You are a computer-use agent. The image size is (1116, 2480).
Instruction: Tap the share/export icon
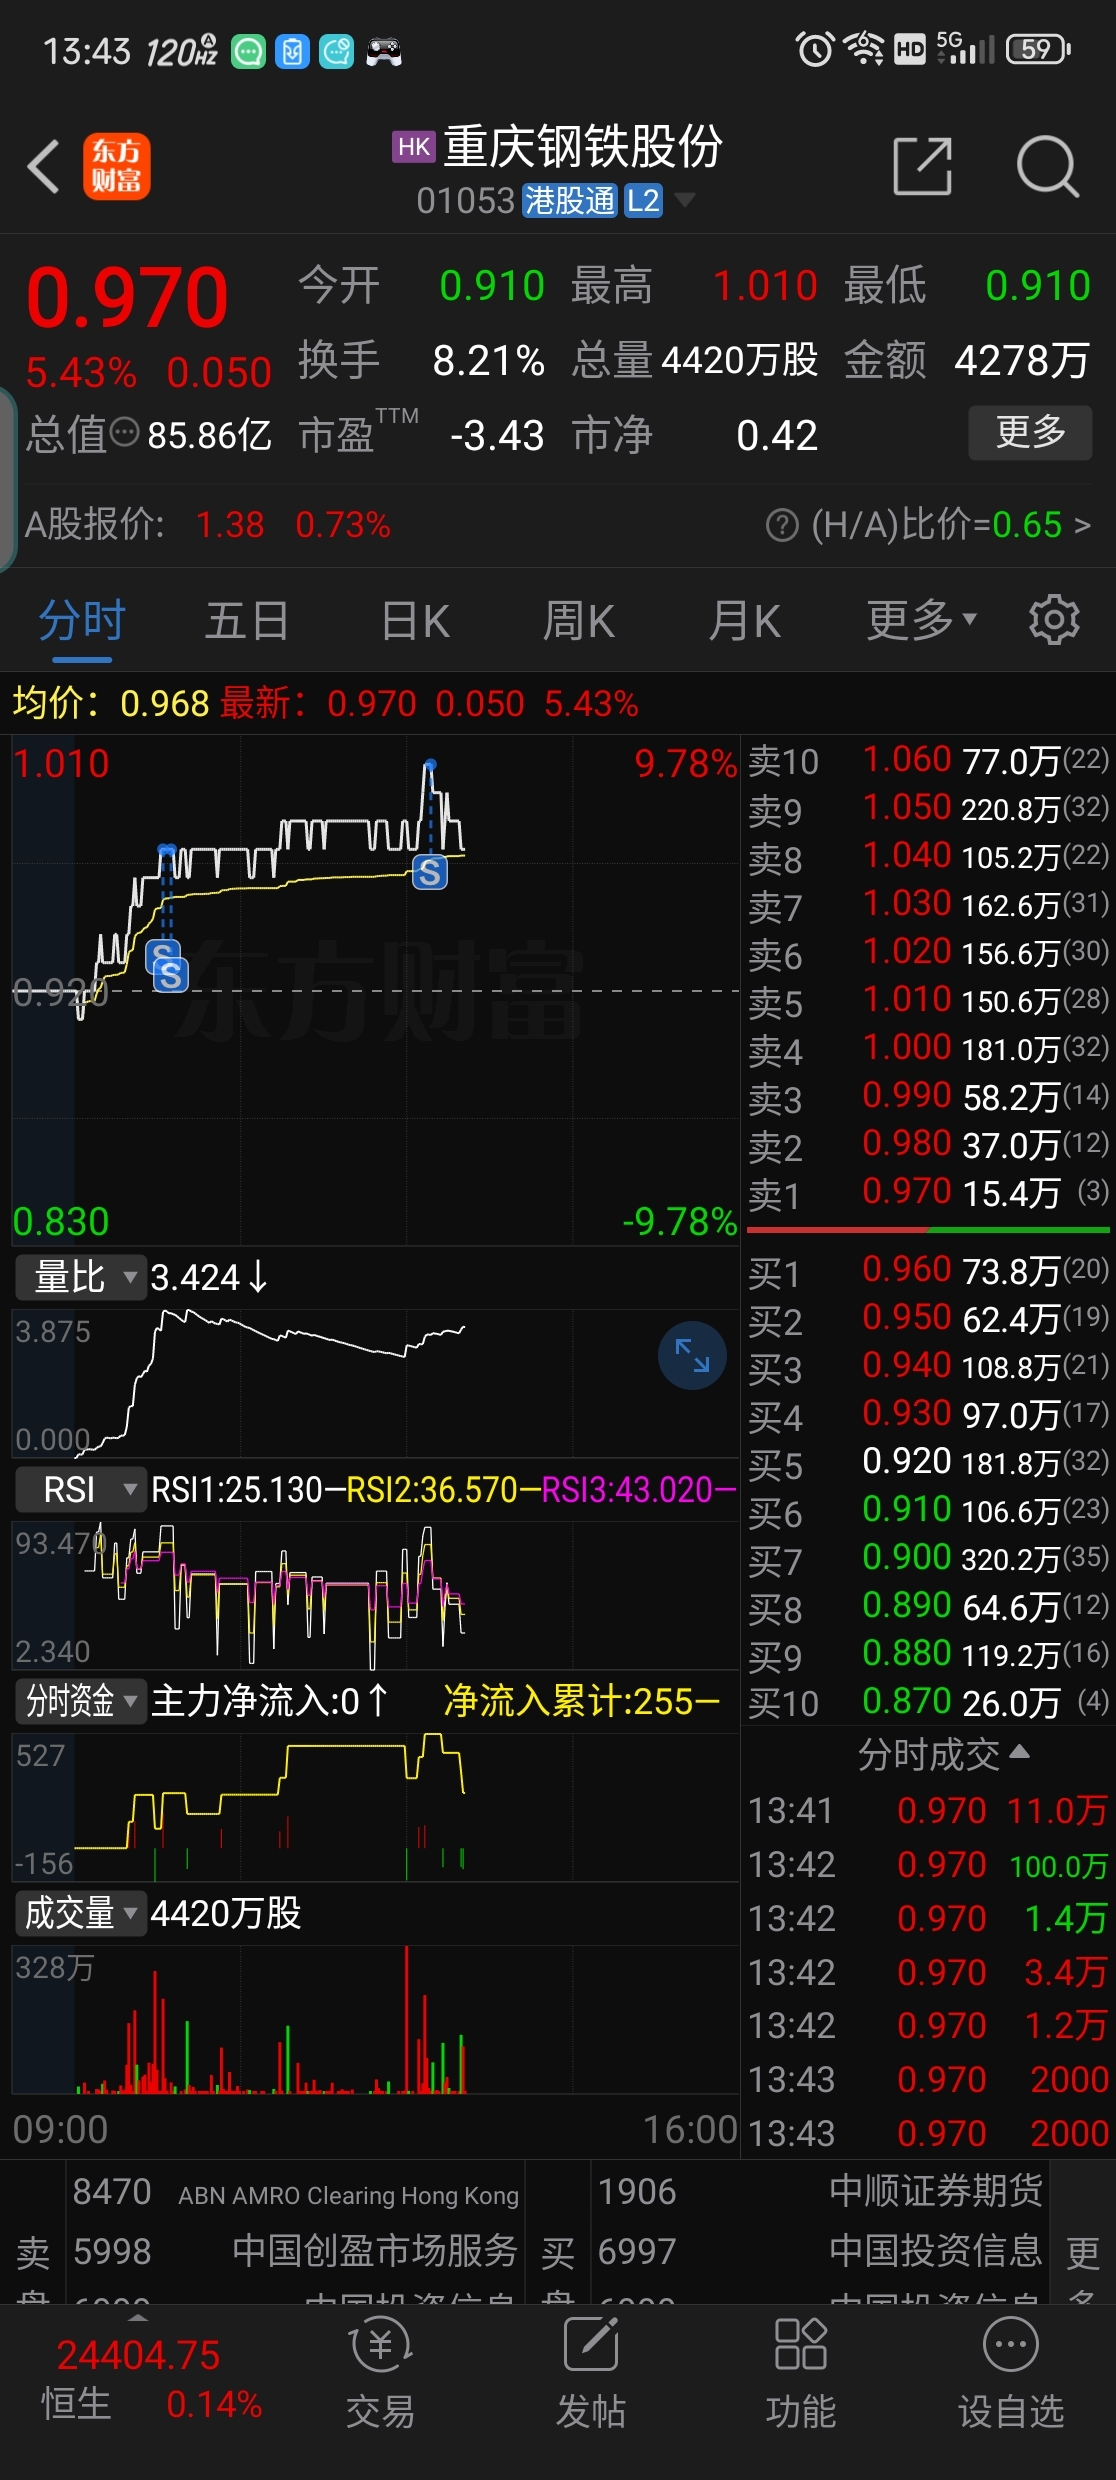point(922,166)
